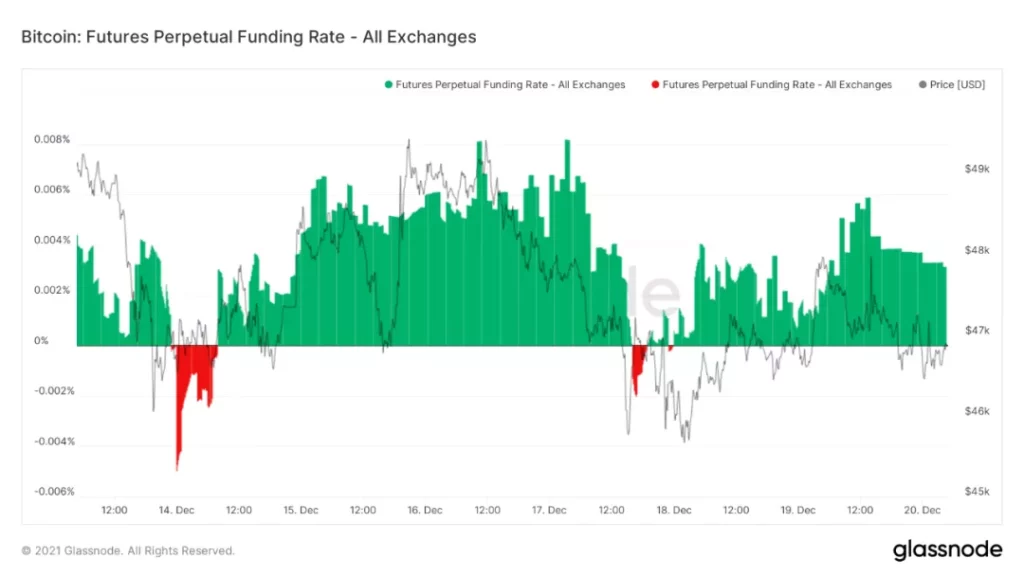Screen dimensions: 1024x576
Task: Select the 16. Dec date marker
Action: [x=425, y=510]
